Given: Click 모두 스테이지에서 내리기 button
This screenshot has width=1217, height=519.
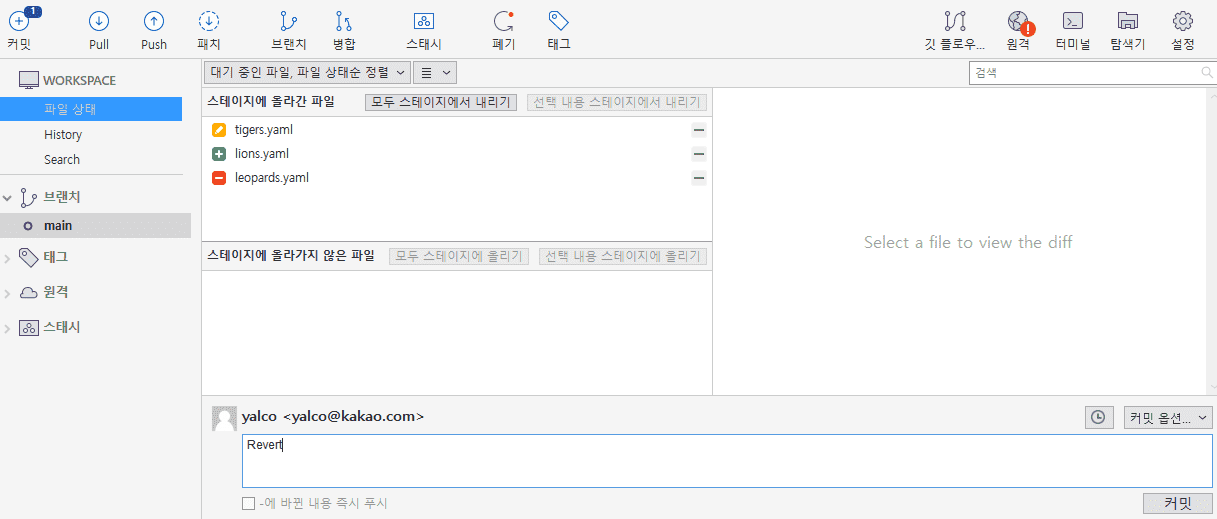Looking at the screenshot, I should 441,102.
